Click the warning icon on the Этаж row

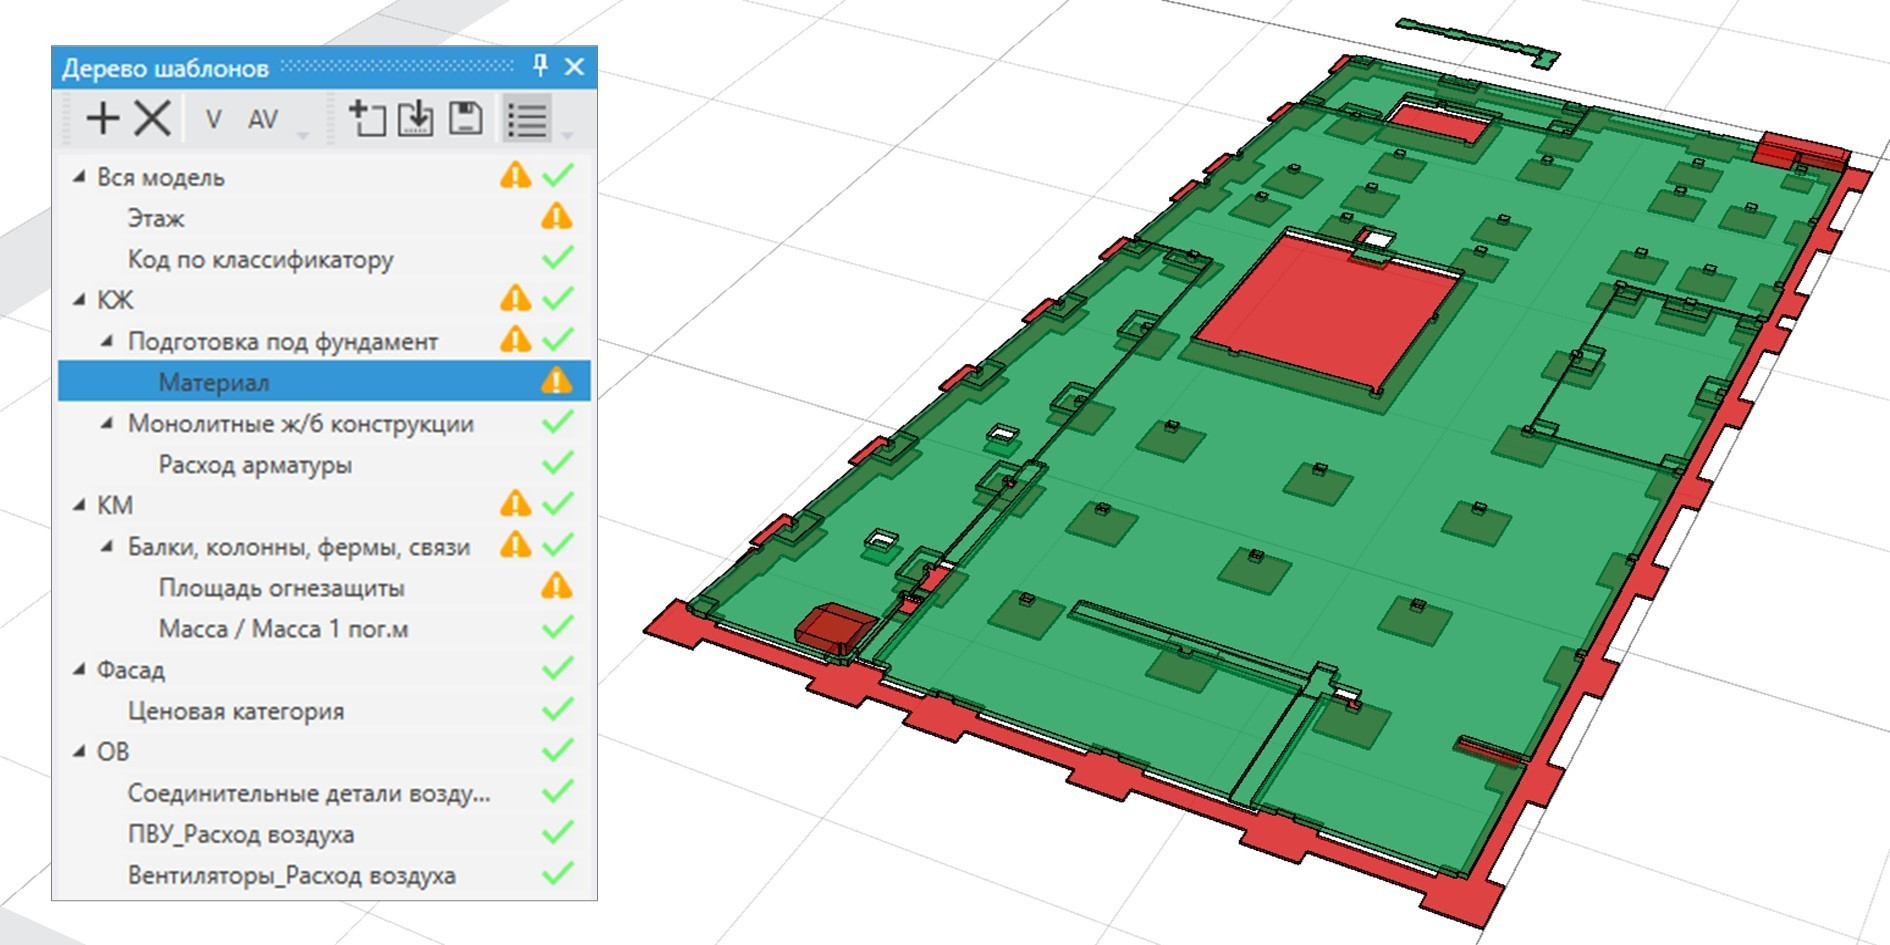(x=556, y=217)
